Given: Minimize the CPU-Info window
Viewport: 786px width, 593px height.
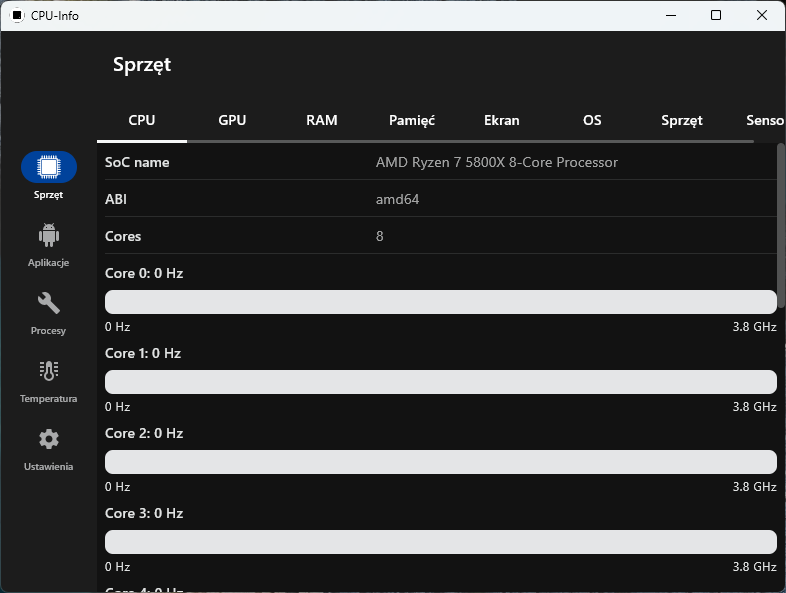Looking at the screenshot, I should 671,16.
